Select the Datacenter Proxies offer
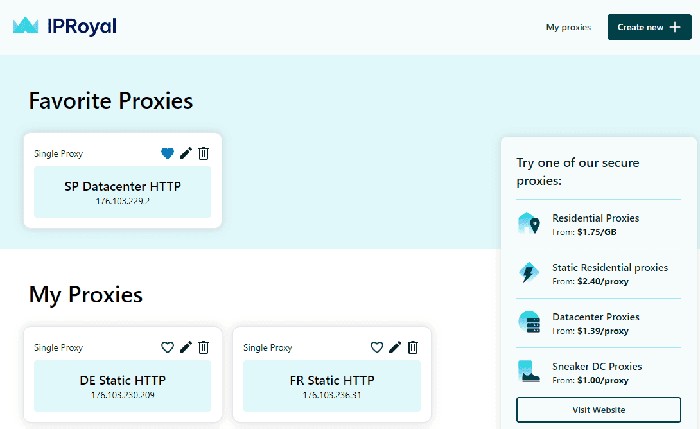This screenshot has height=429, width=700. (595, 322)
